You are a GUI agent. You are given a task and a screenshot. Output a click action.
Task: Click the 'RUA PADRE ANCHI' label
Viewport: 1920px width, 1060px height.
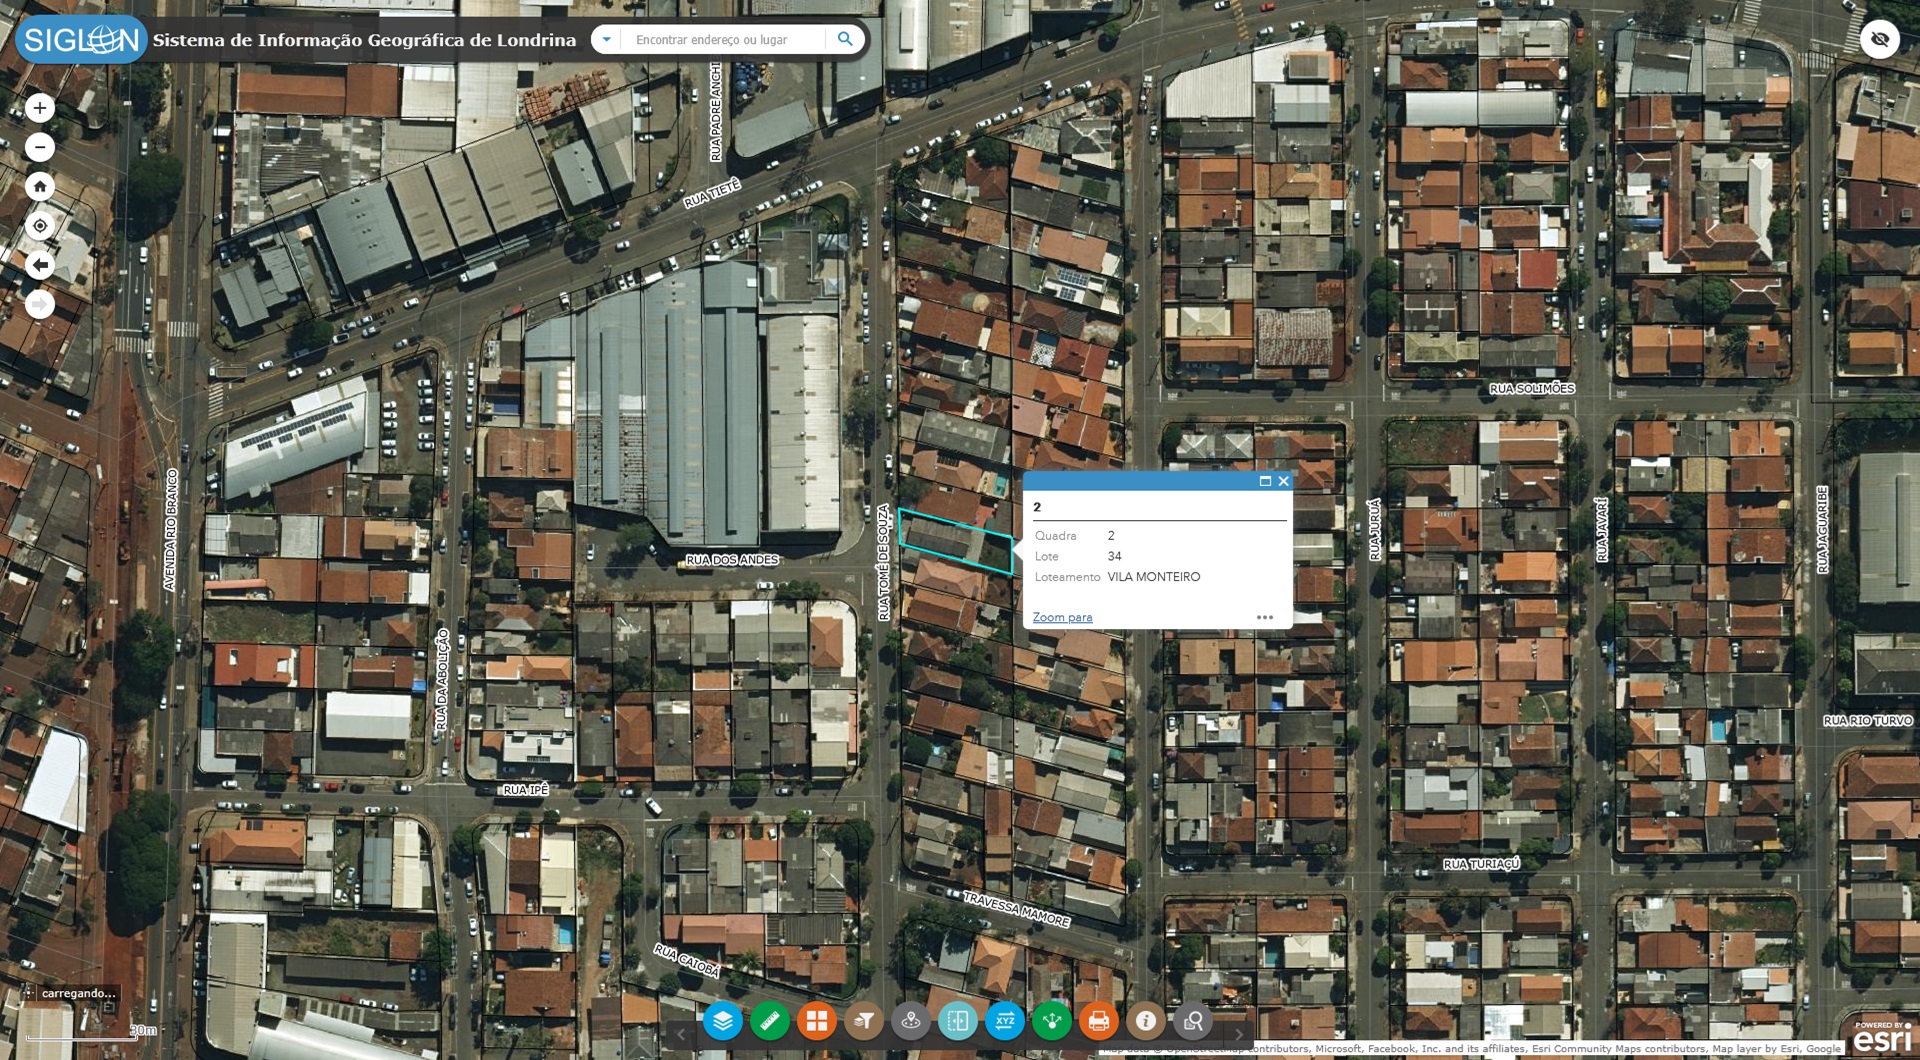716,112
